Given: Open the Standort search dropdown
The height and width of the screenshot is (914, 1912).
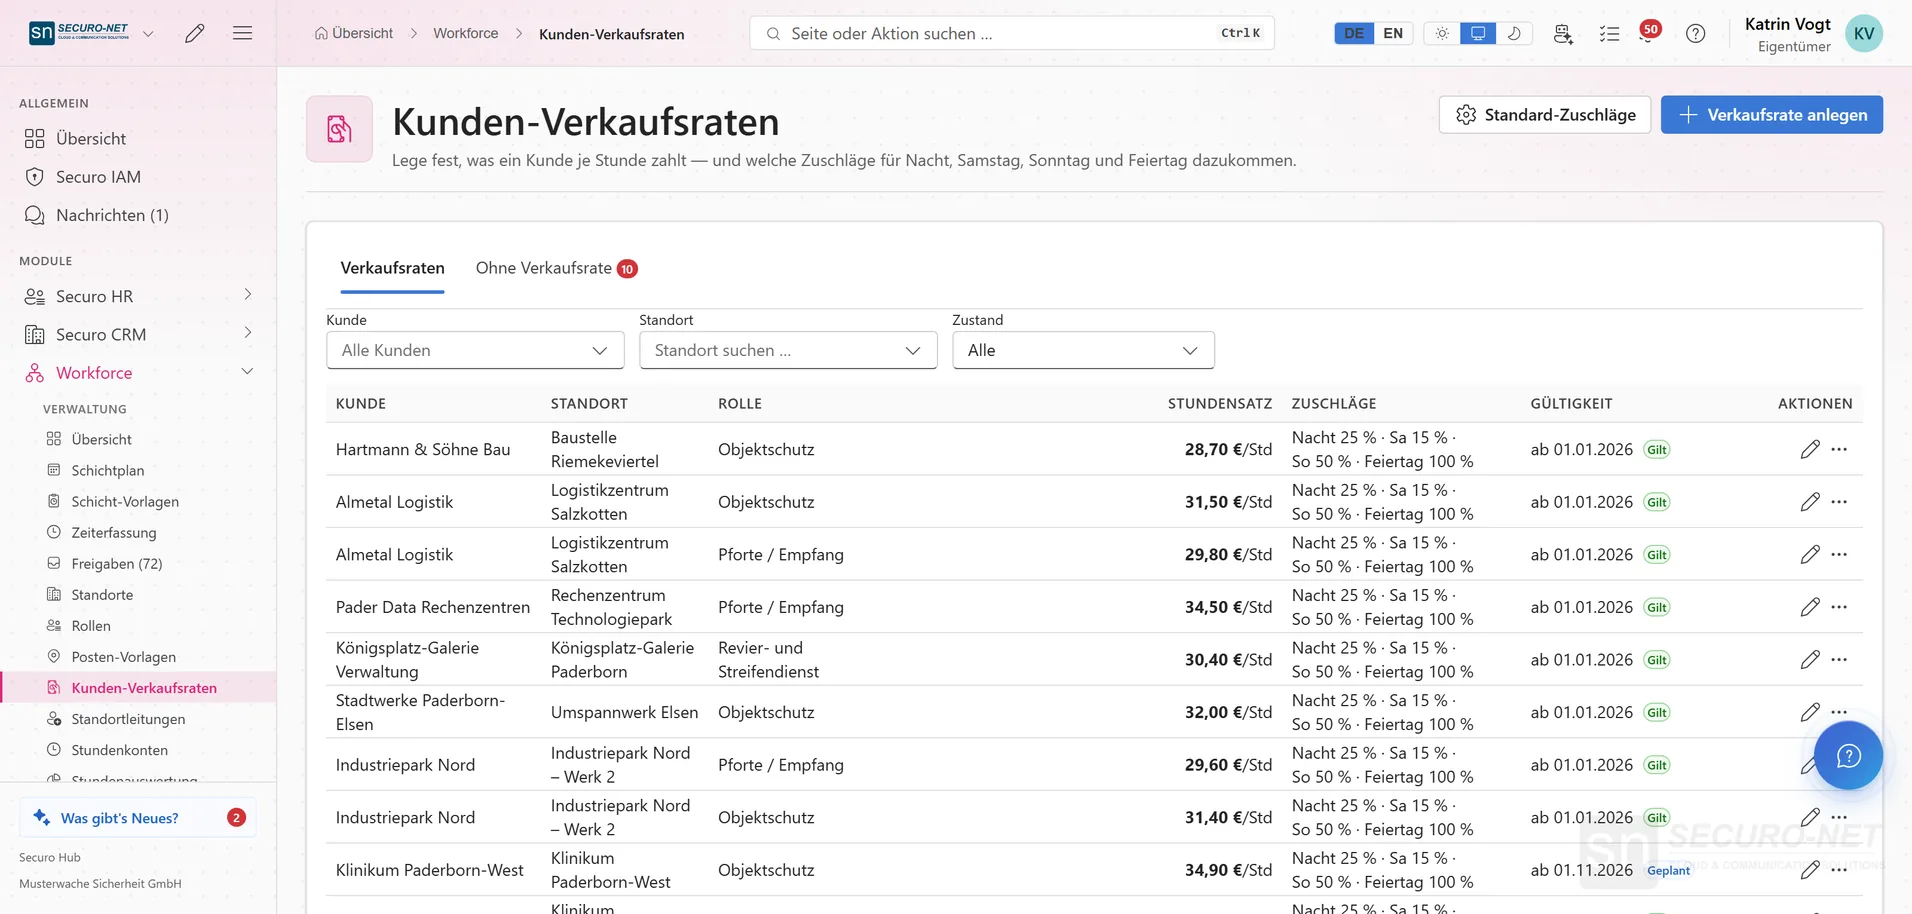Looking at the screenshot, I should pos(788,350).
